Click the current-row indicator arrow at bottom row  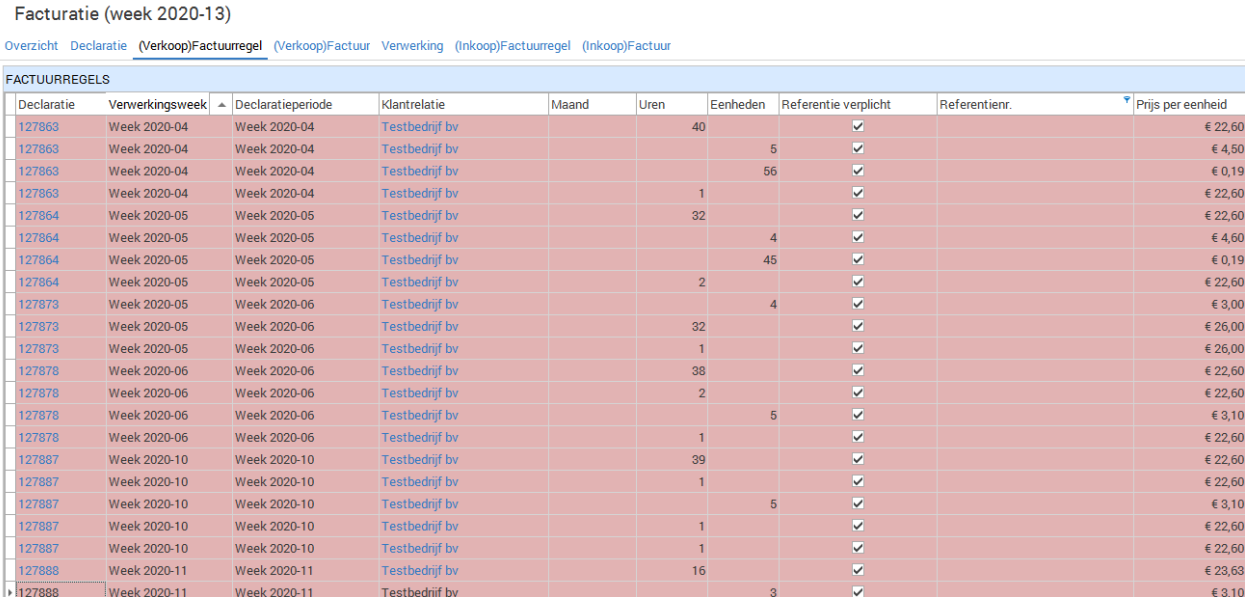click(10, 592)
